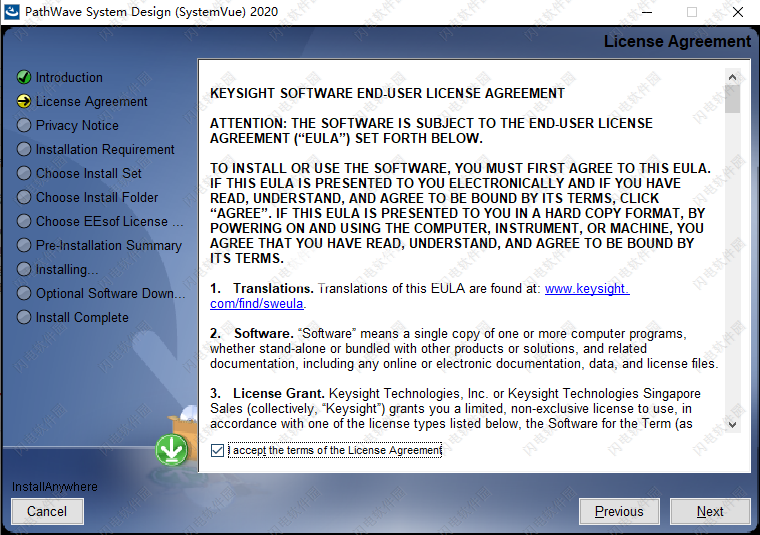Click the '1. Translations.' heading text
760x535 pixels.
(x=262, y=289)
